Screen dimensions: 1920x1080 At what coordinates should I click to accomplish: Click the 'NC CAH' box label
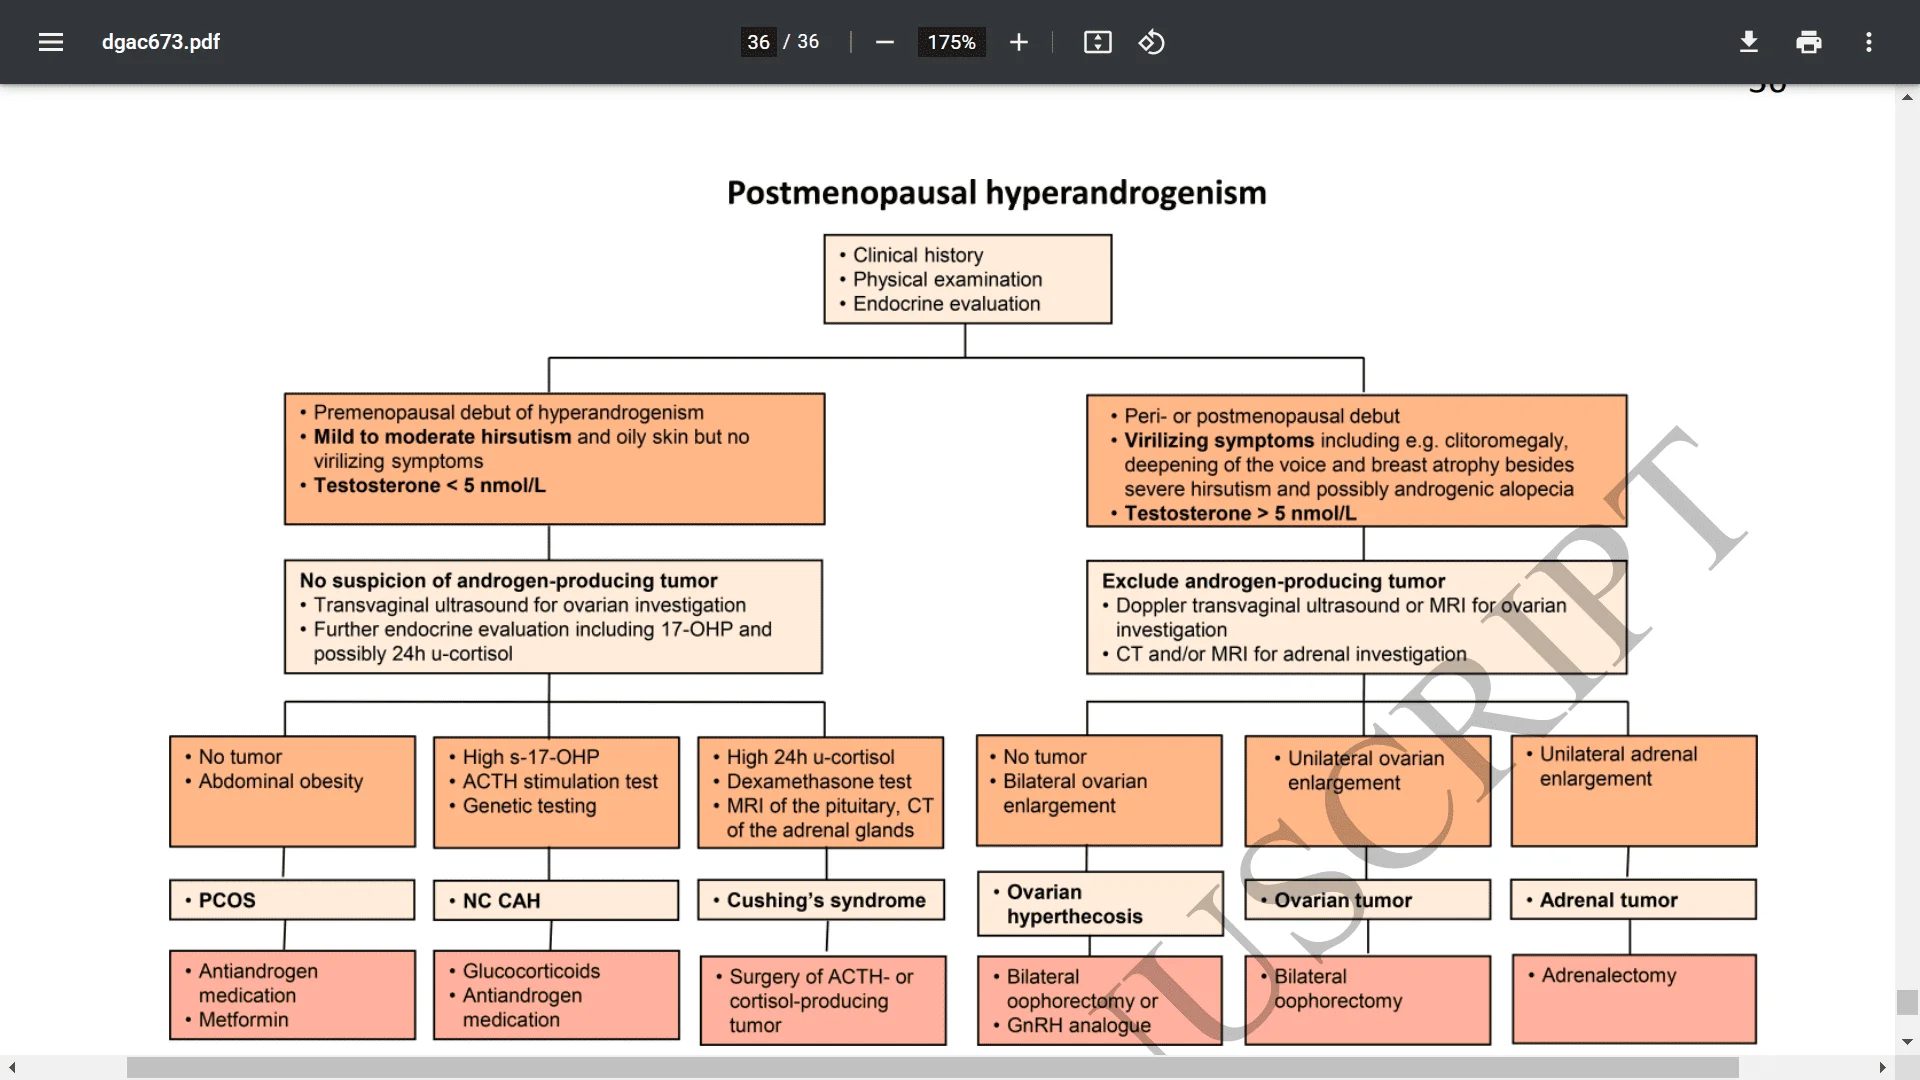pyautogui.click(x=501, y=901)
